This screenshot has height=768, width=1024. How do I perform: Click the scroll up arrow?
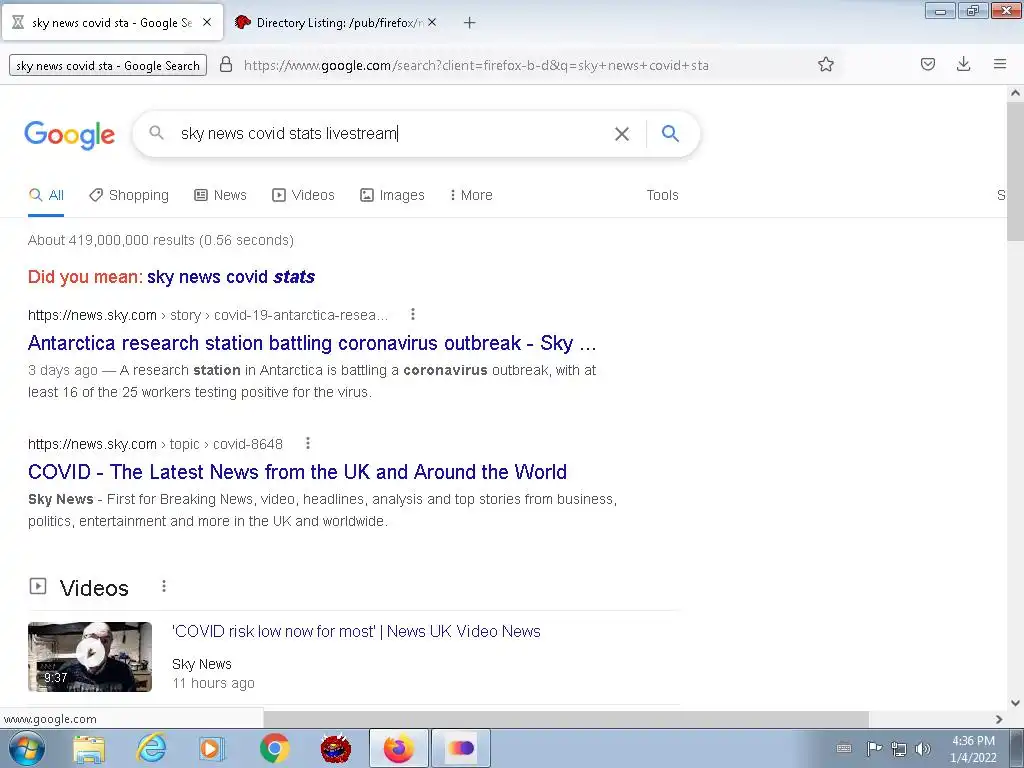pos(1016,93)
